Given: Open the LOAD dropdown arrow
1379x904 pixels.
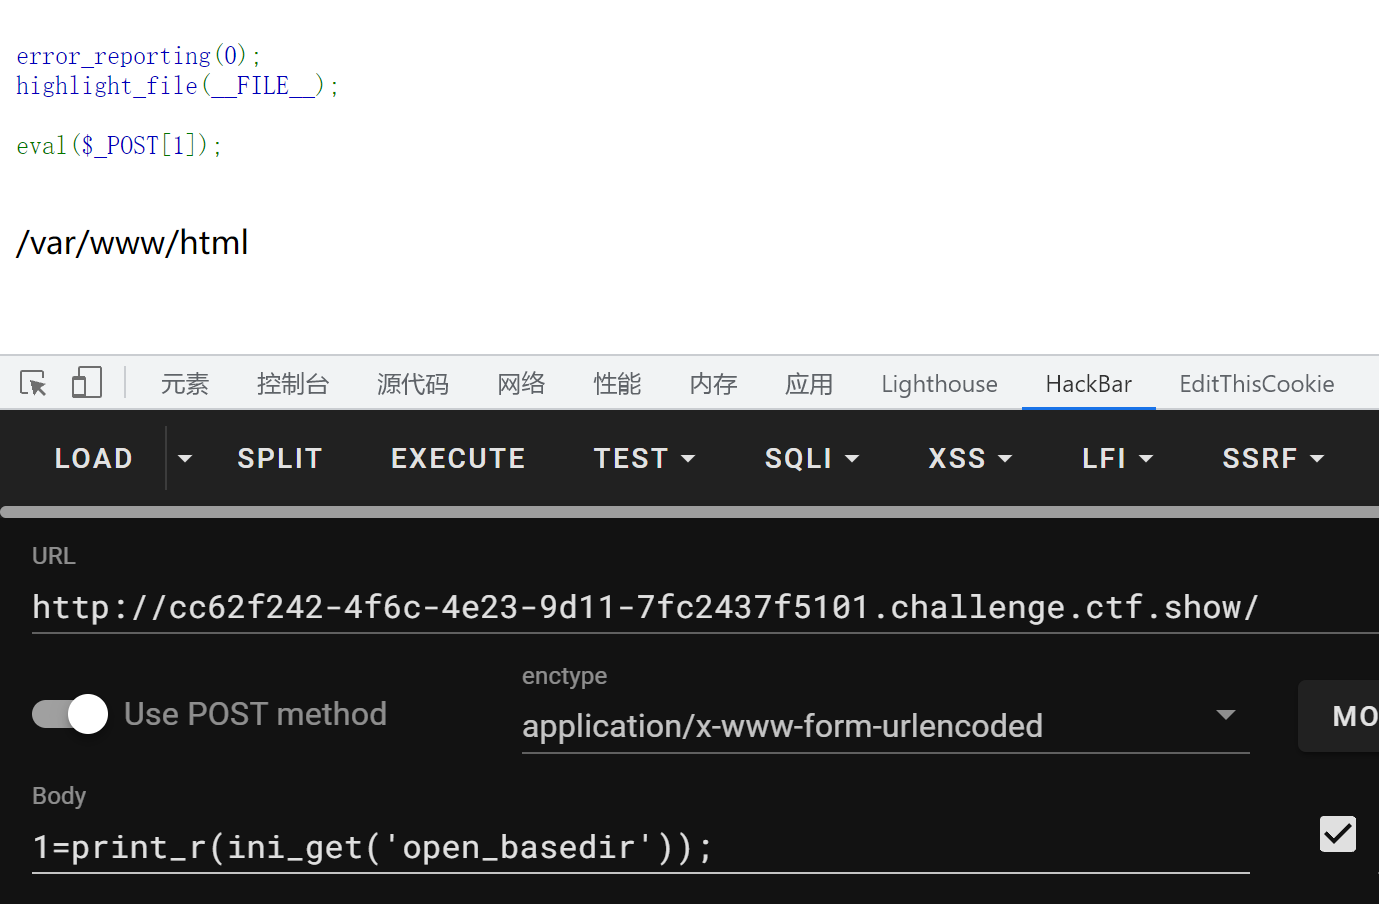Looking at the screenshot, I should point(185,458).
